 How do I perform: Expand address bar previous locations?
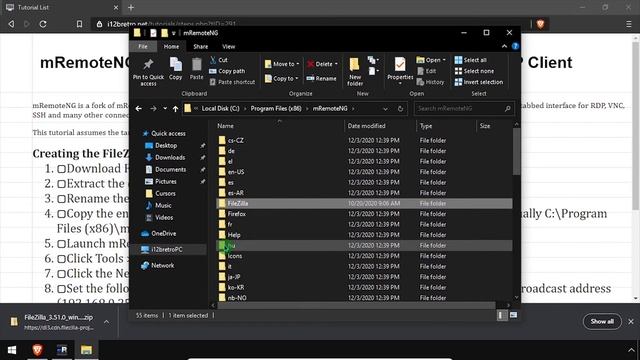pos(385,109)
